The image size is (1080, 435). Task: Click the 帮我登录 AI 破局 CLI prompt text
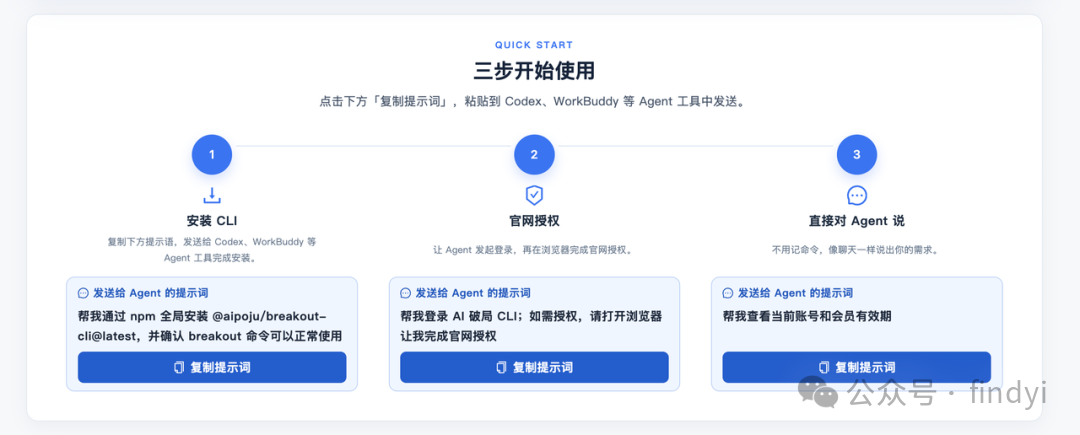[531, 326]
